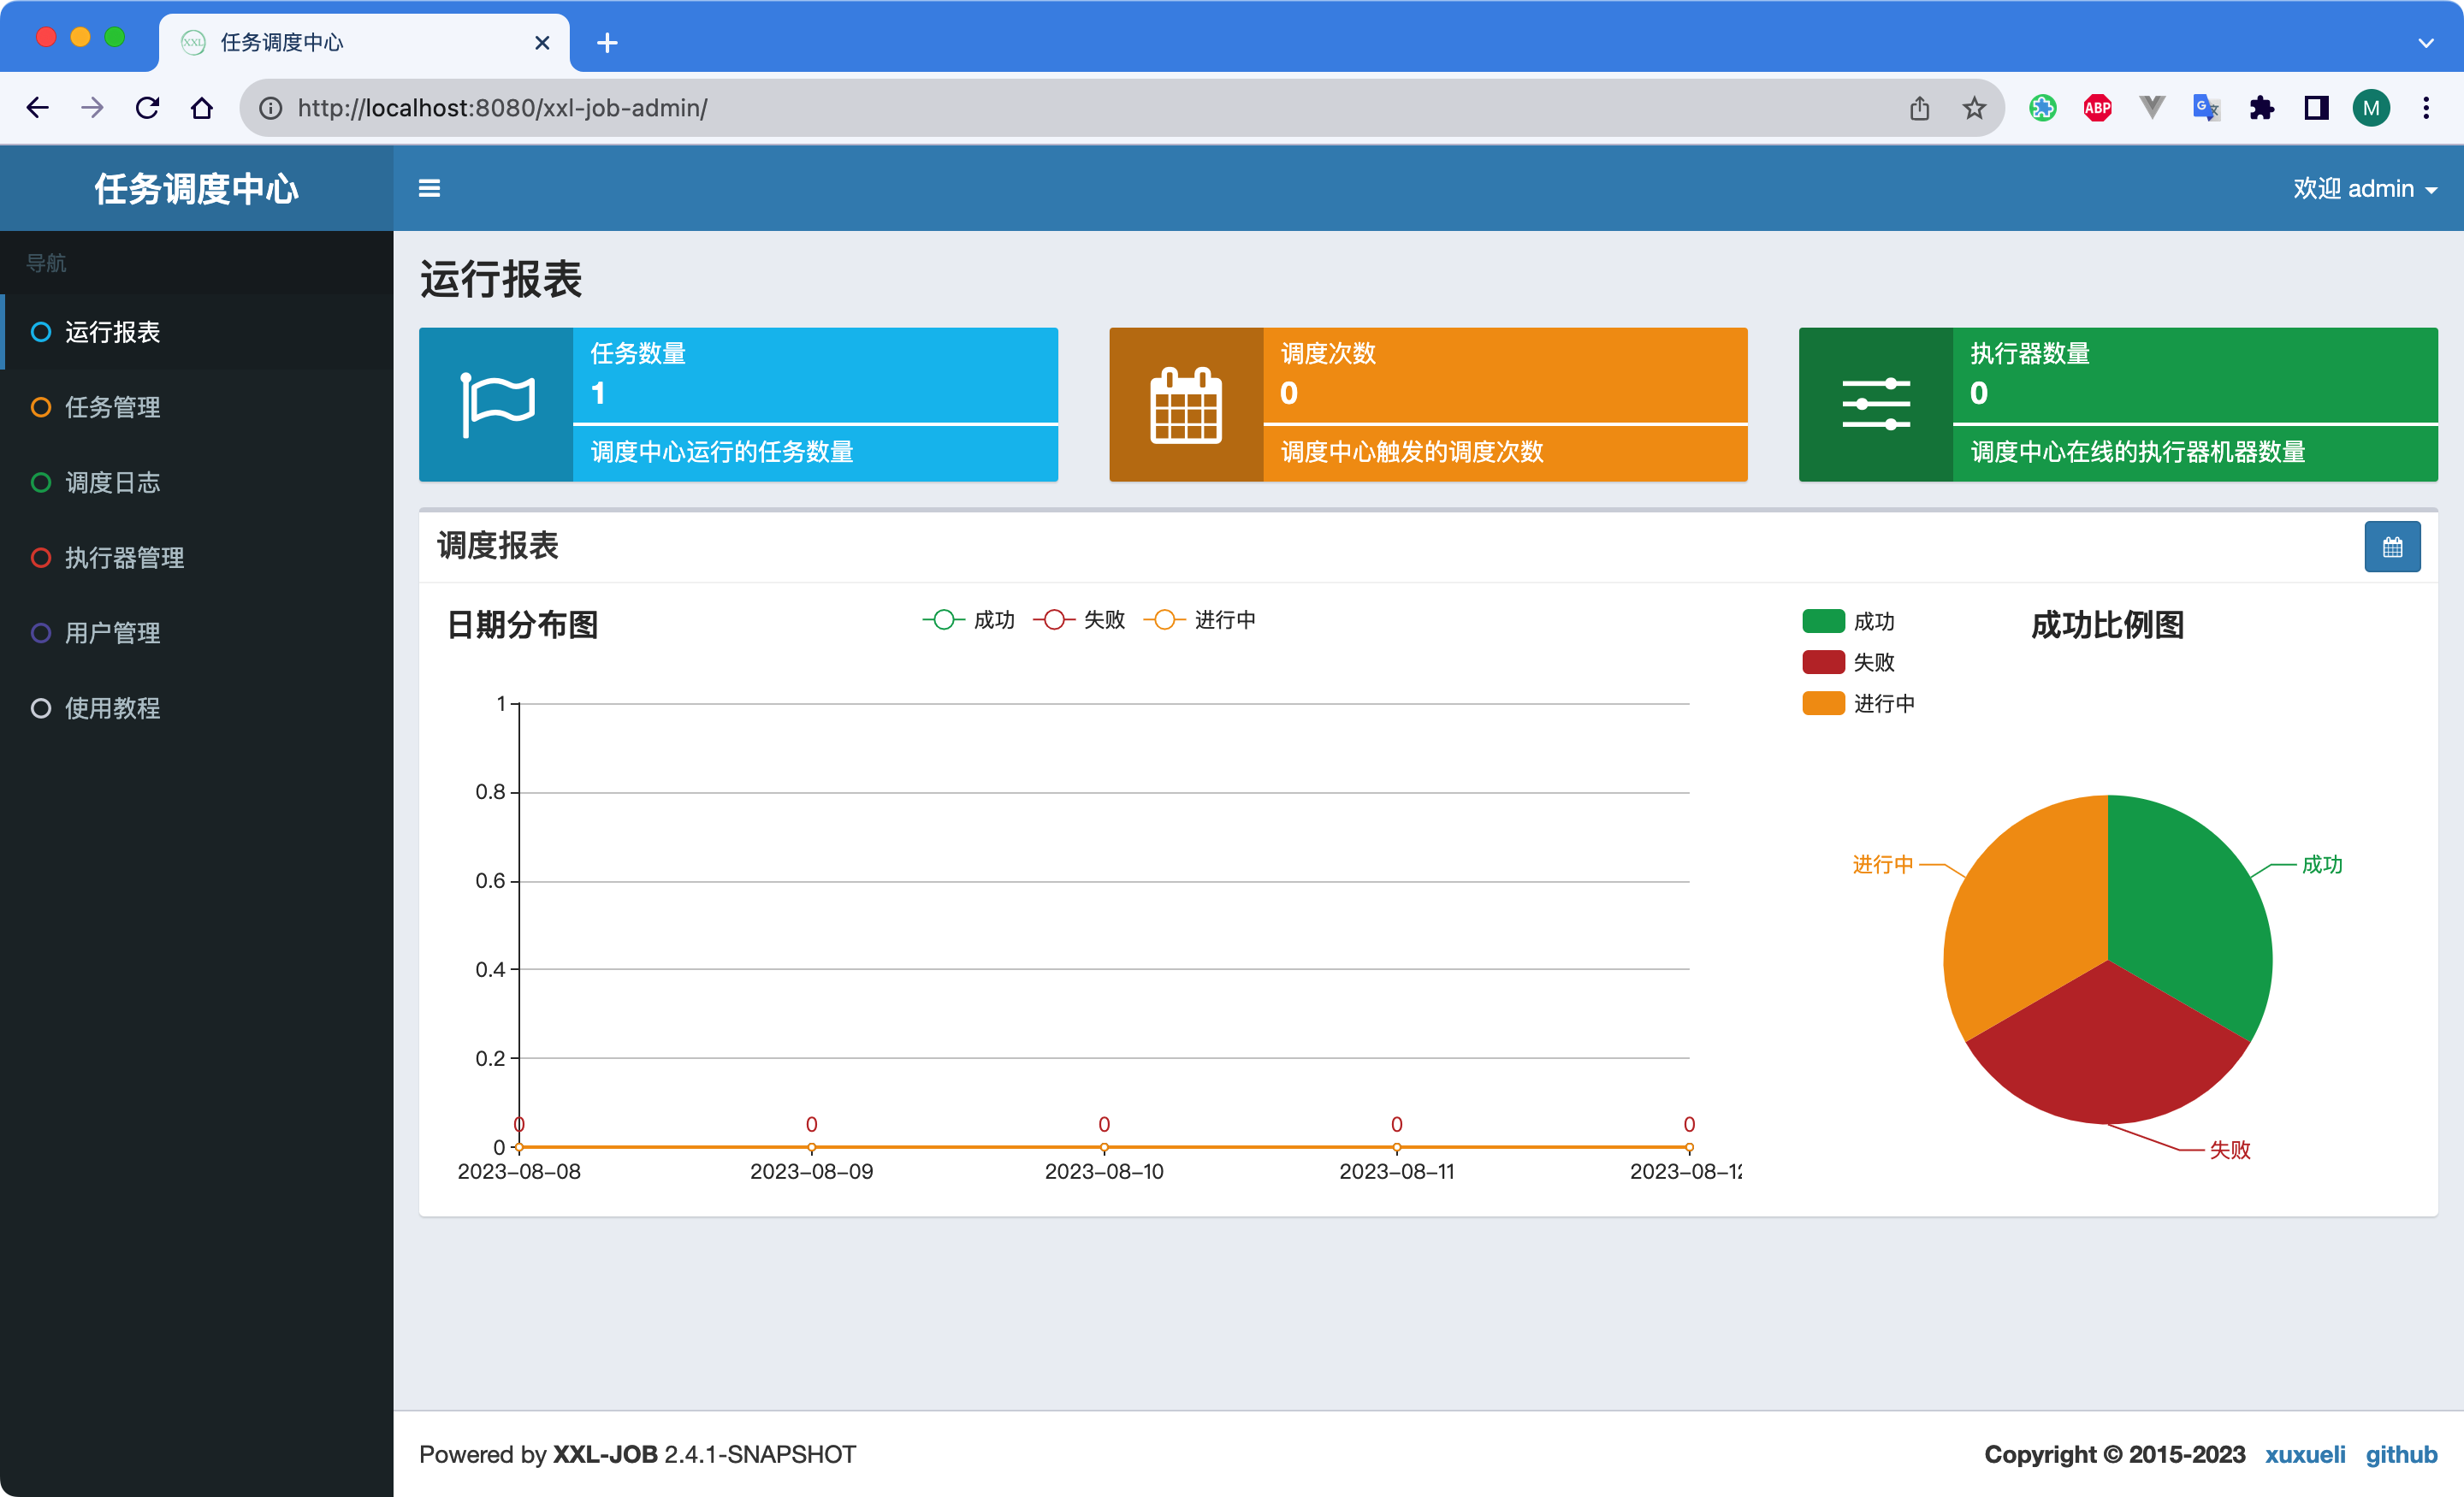Click the flag icon on task count card
This screenshot has height=1497, width=2464.
(497, 405)
